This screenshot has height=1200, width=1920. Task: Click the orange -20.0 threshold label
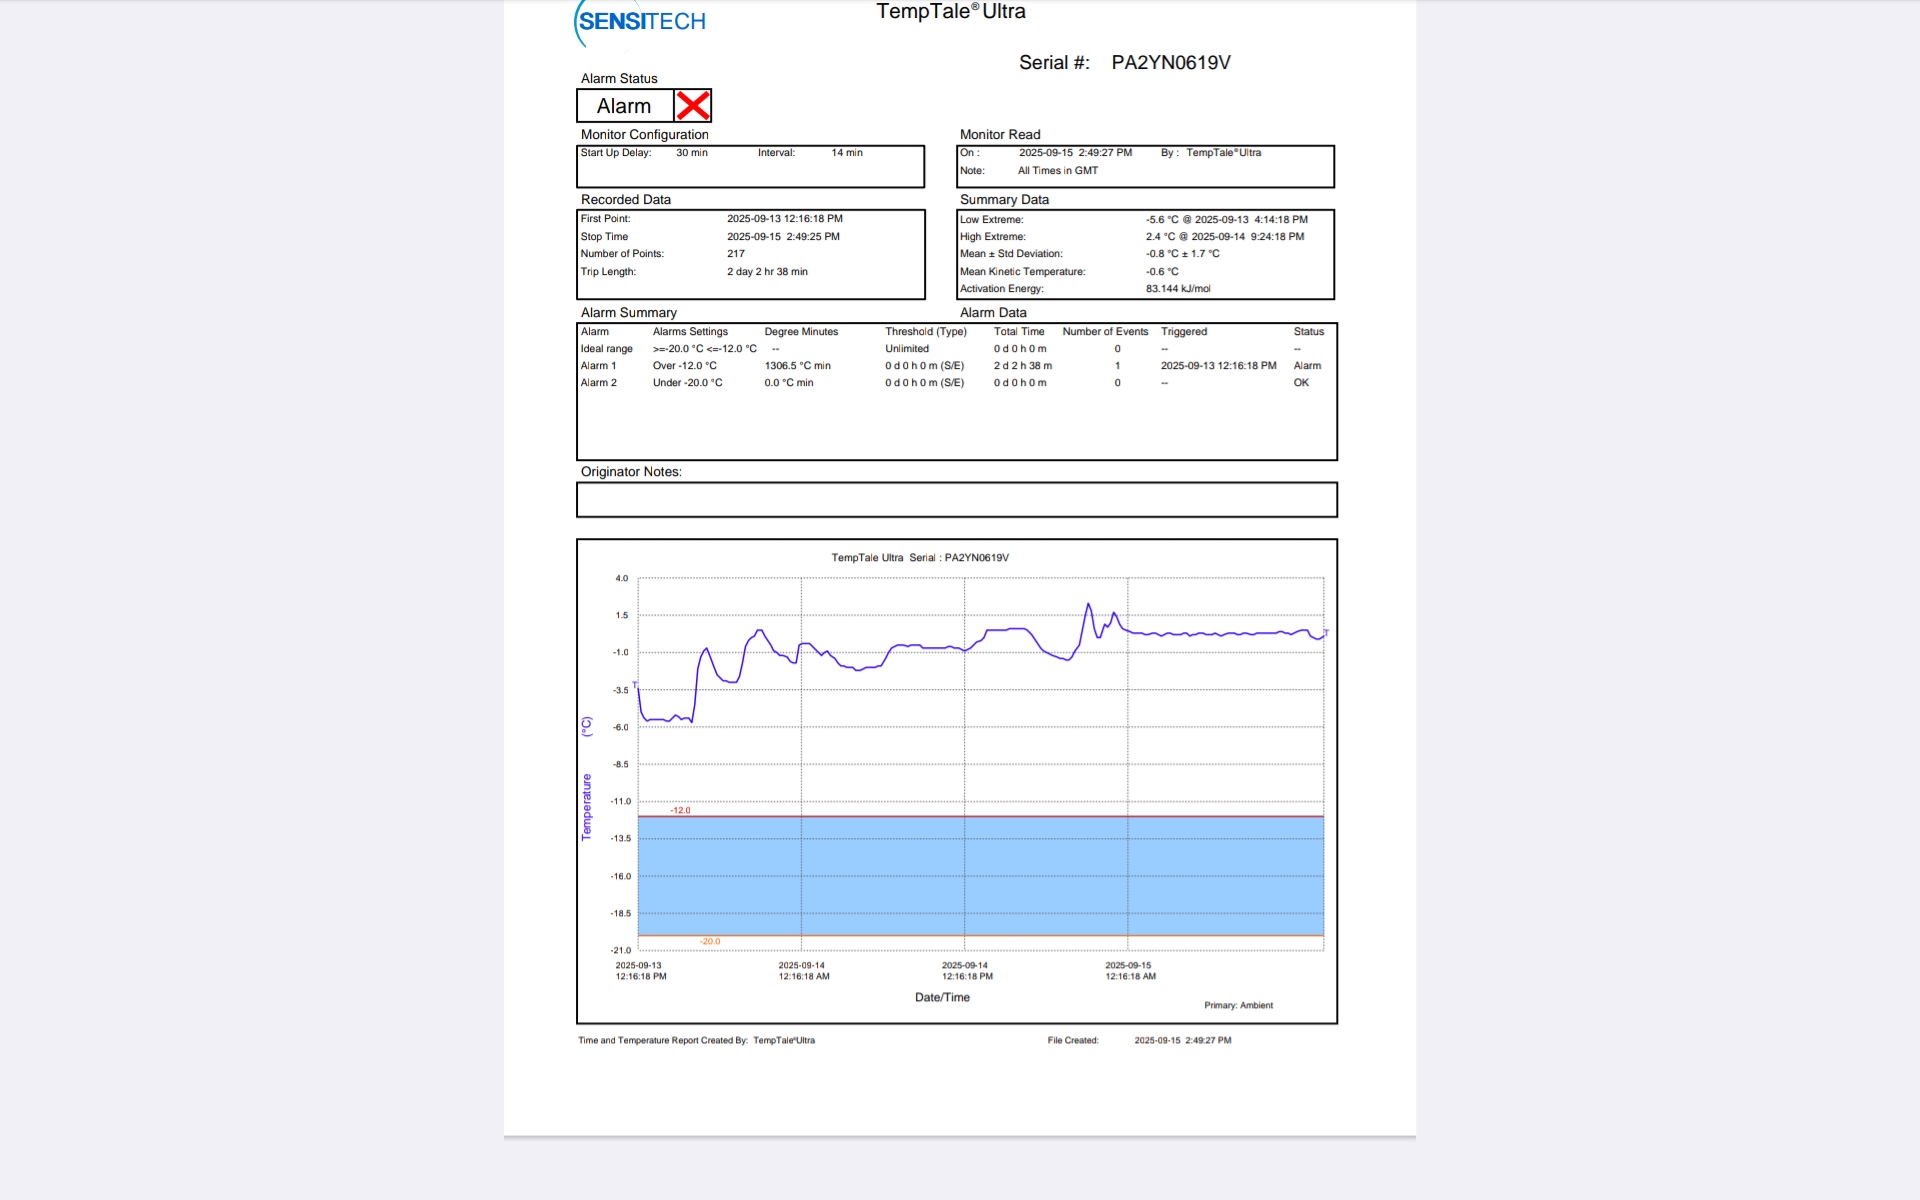point(710,941)
